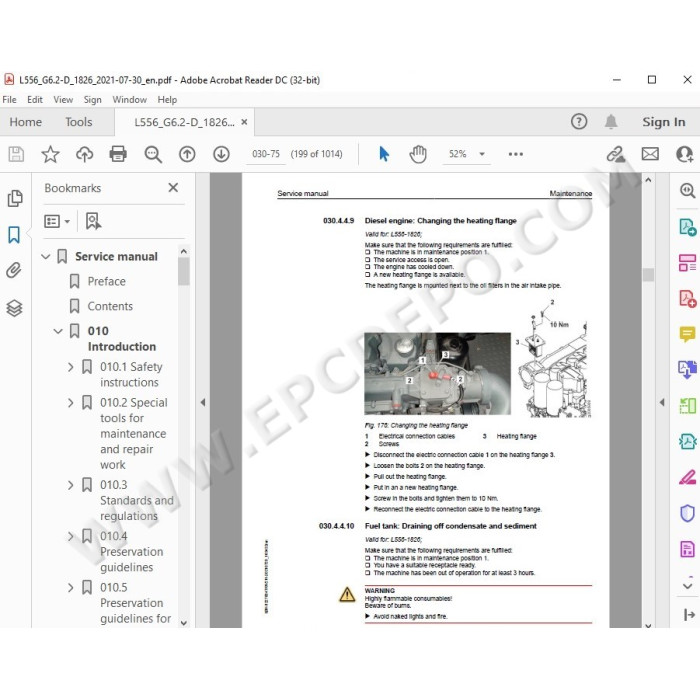Viewport: 700px width, 700px height.
Task: Go to previous page arrow icon
Action: (187, 154)
